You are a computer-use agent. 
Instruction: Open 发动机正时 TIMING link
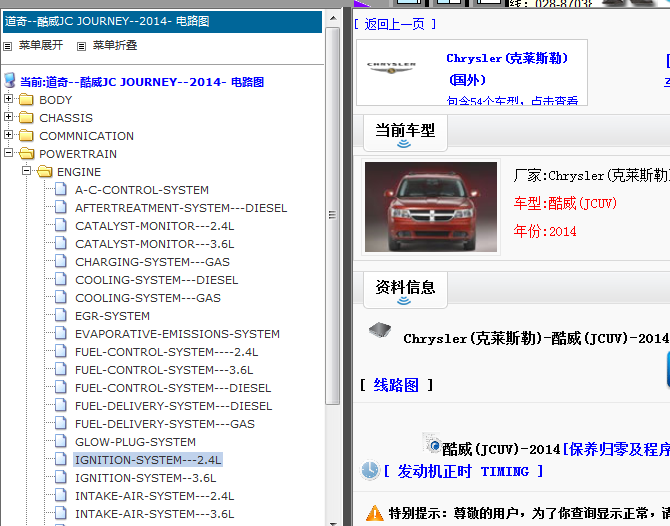pyautogui.click(x=463, y=471)
